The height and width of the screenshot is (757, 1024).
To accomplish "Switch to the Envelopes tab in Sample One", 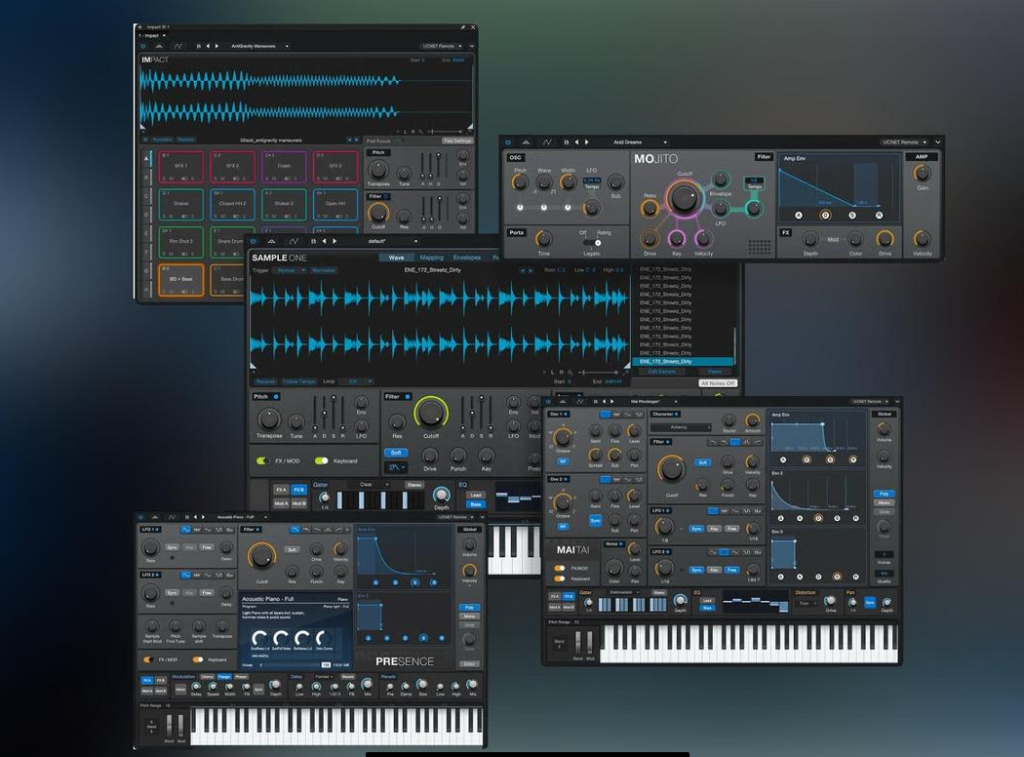I will click(x=468, y=258).
